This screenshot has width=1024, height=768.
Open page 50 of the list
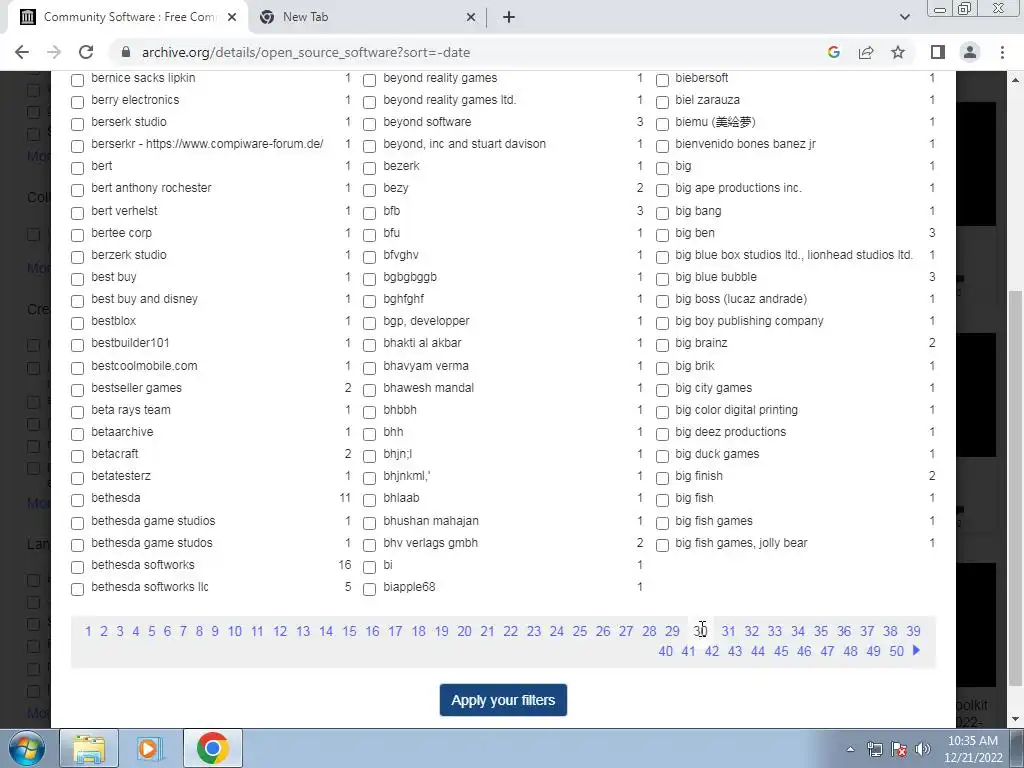(x=897, y=651)
